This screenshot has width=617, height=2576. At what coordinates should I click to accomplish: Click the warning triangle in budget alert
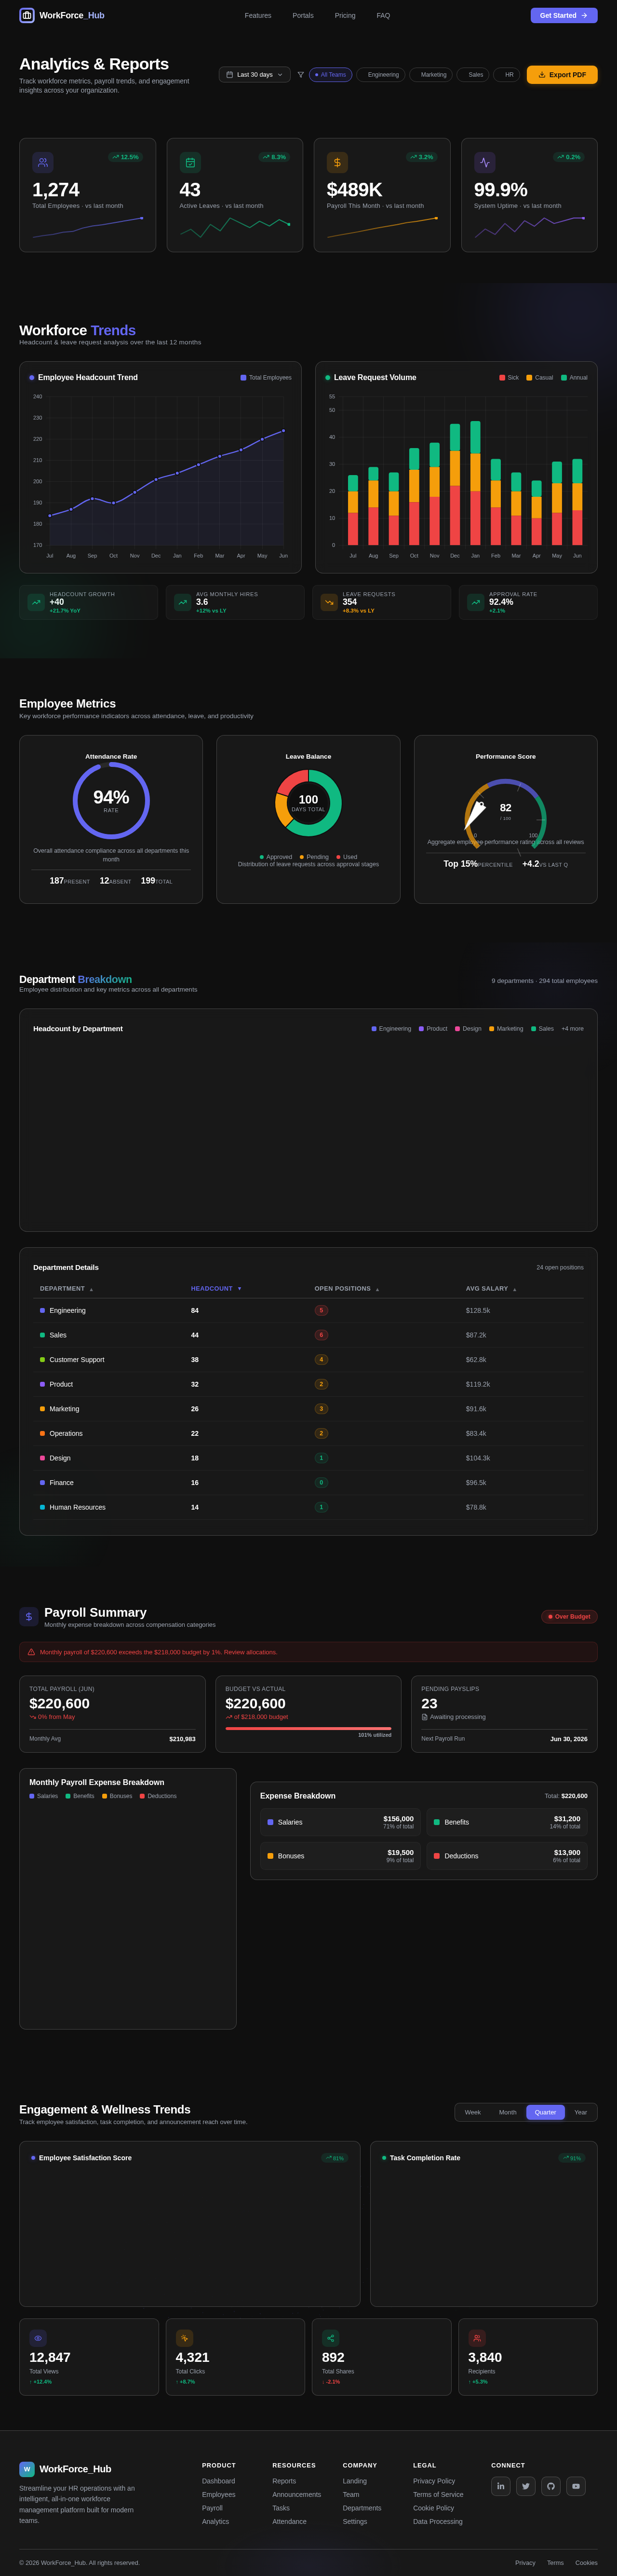click(x=31, y=1652)
